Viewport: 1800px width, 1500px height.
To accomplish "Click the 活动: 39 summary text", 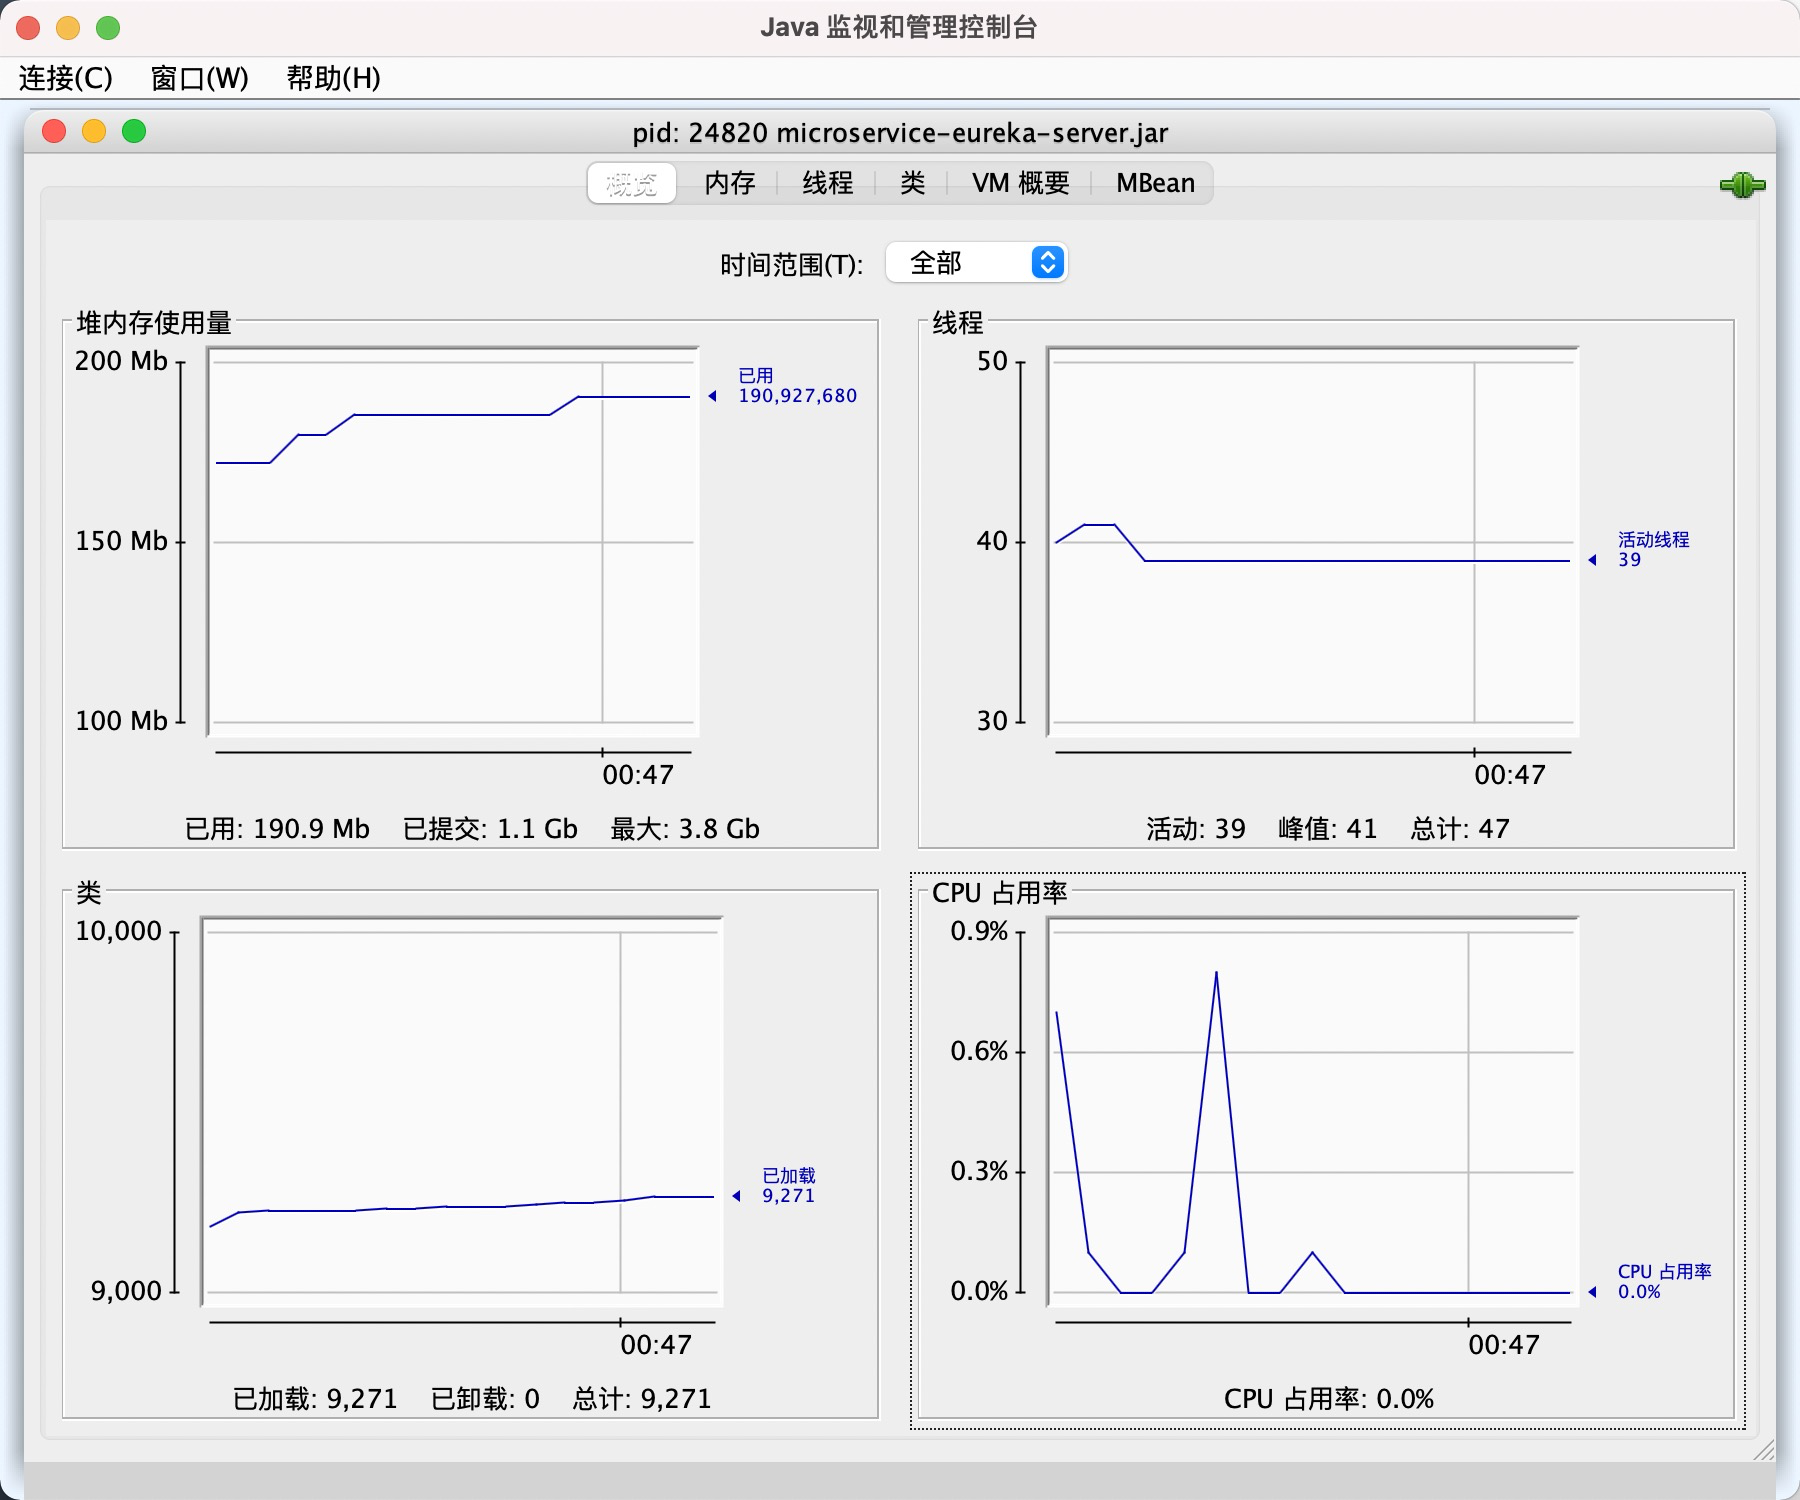I will click(x=1196, y=829).
